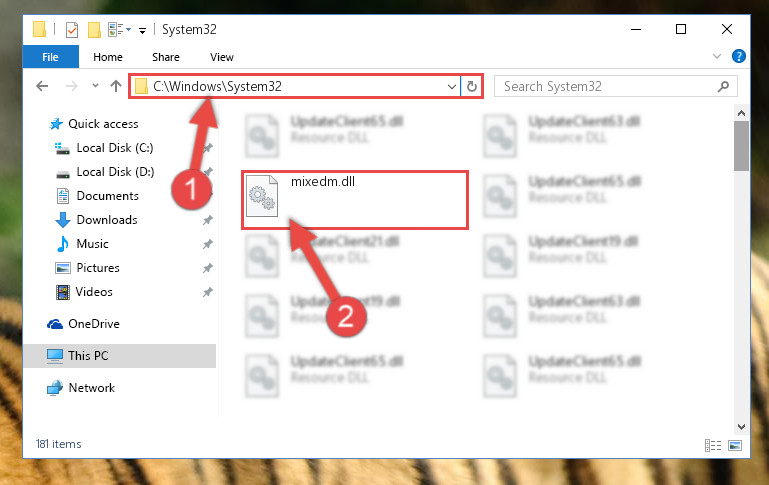This screenshot has height=485, width=769.
Task: Open the Help question mark icon
Action: pos(739,56)
